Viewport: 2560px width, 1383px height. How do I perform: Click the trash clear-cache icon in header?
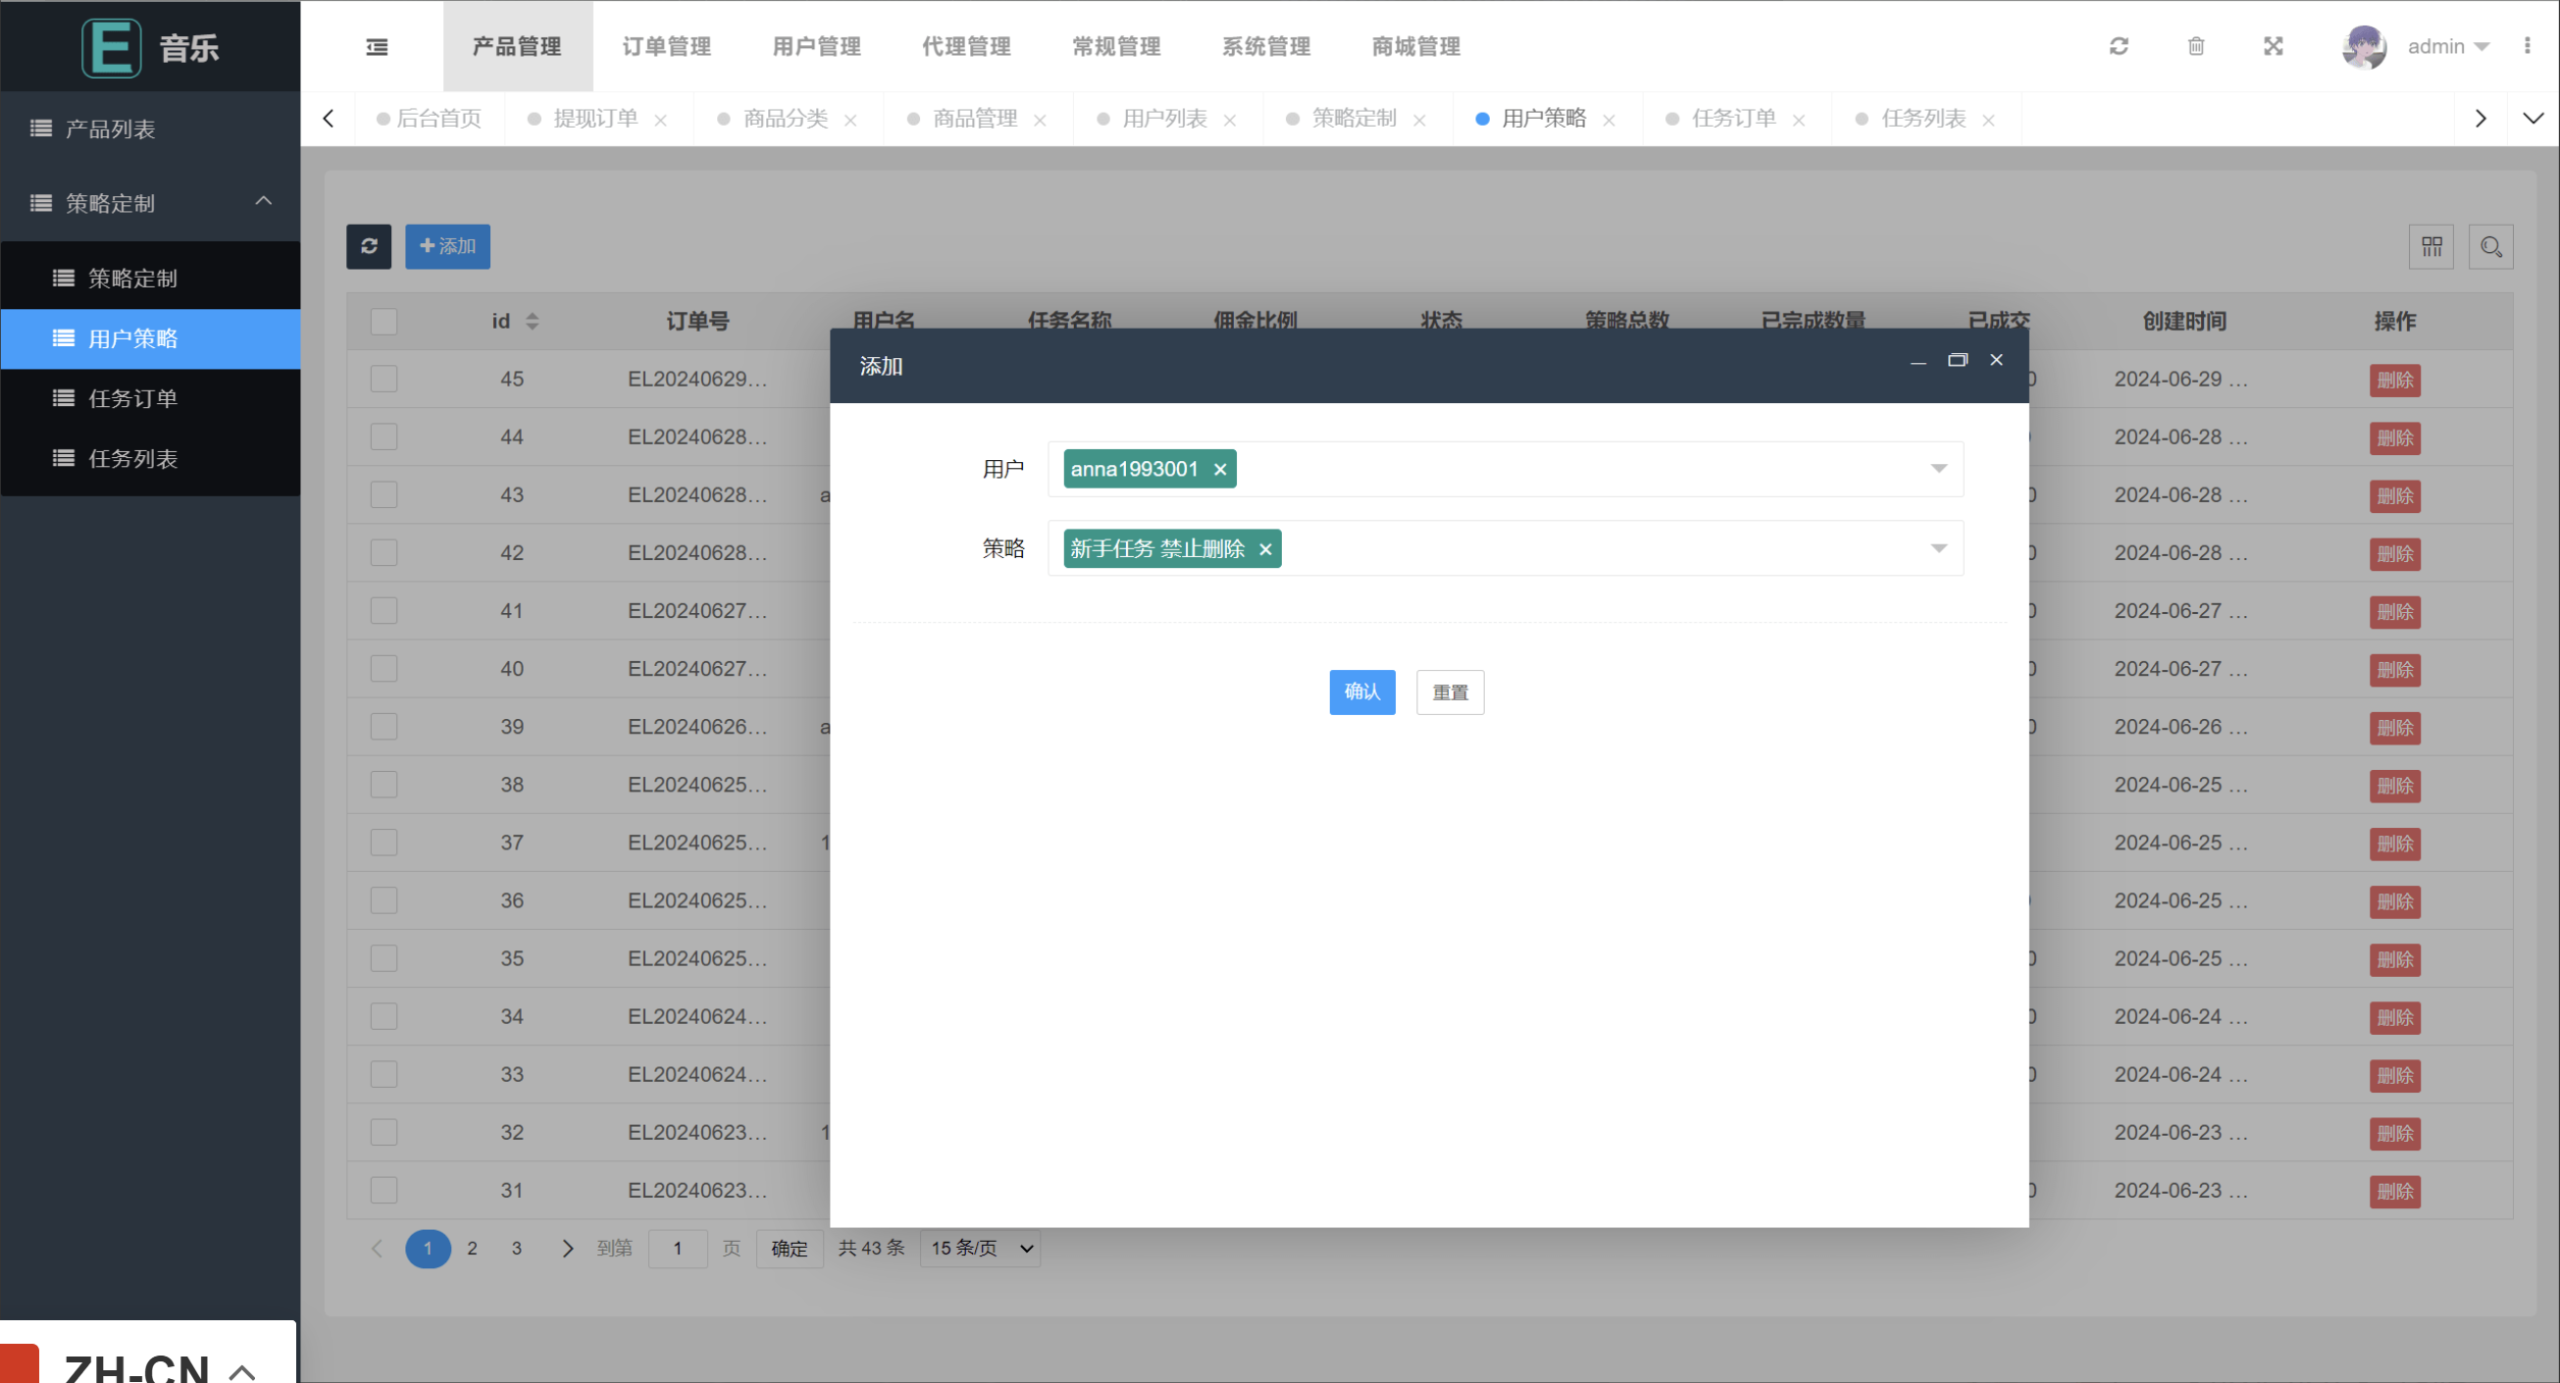click(2195, 46)
